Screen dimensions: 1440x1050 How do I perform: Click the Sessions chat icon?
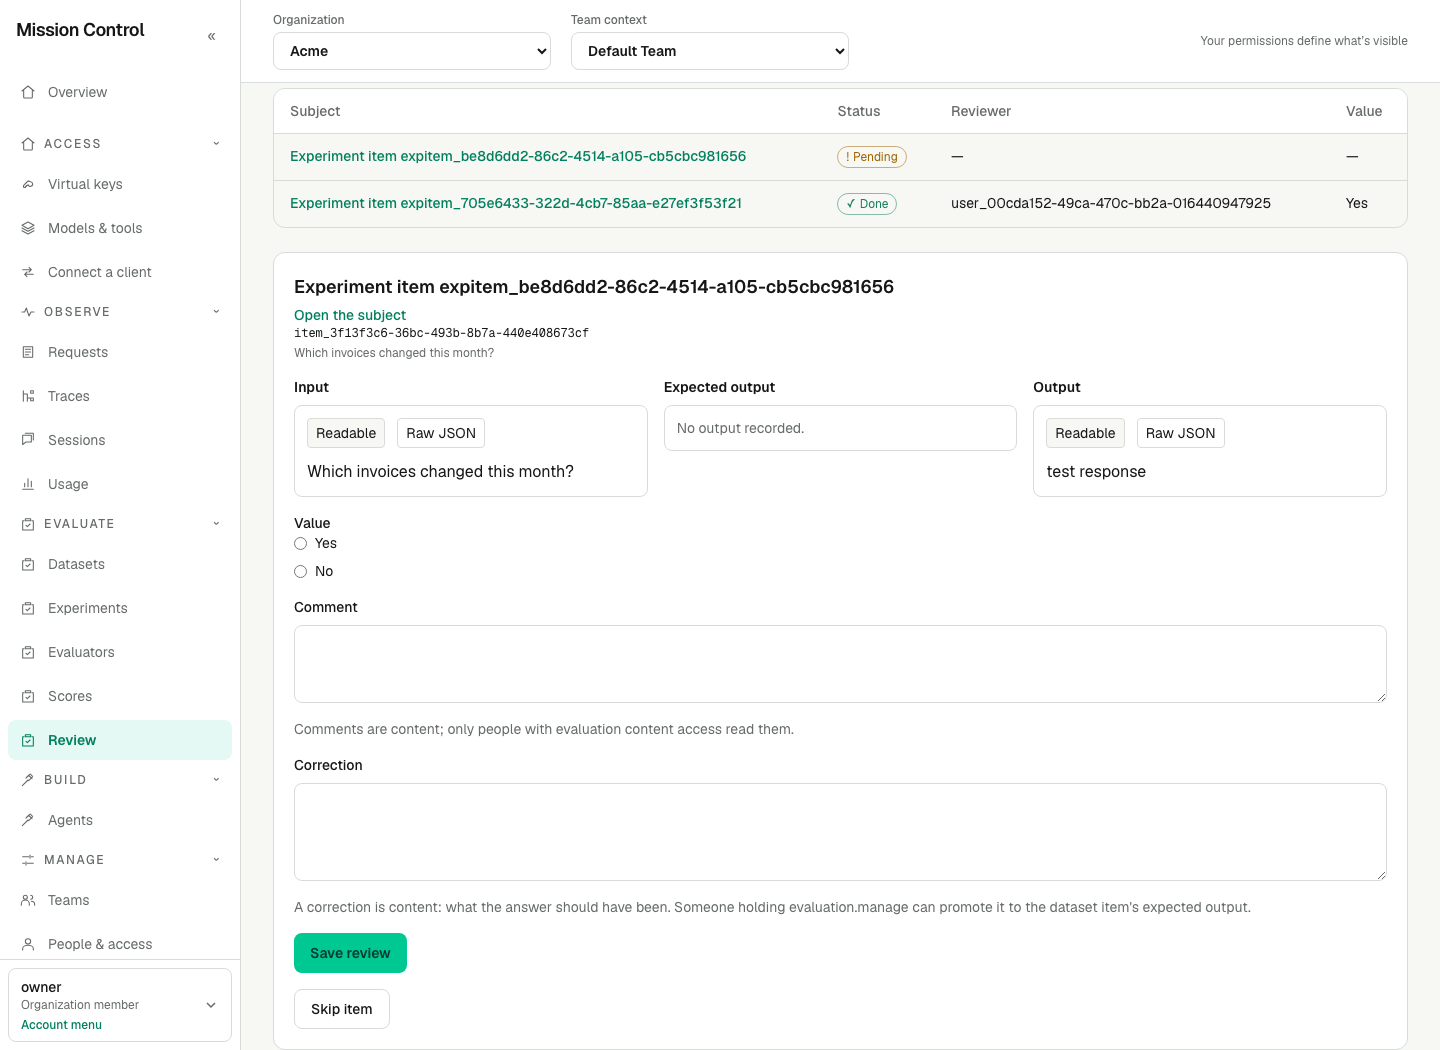click(x=28, y=440)
